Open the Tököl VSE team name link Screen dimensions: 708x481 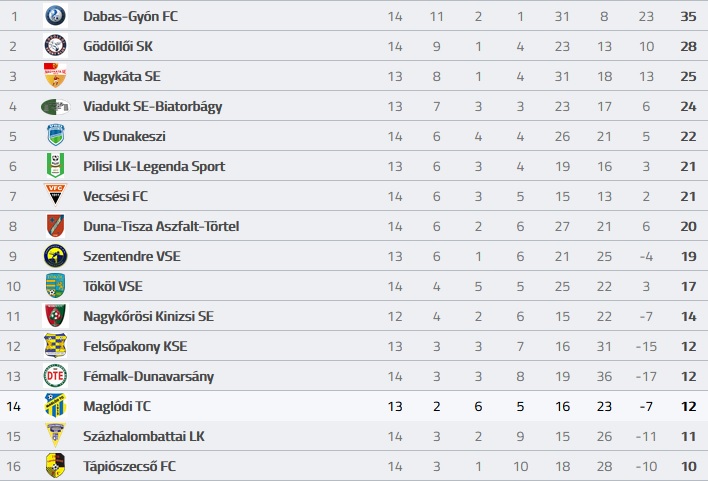[113, 286]
